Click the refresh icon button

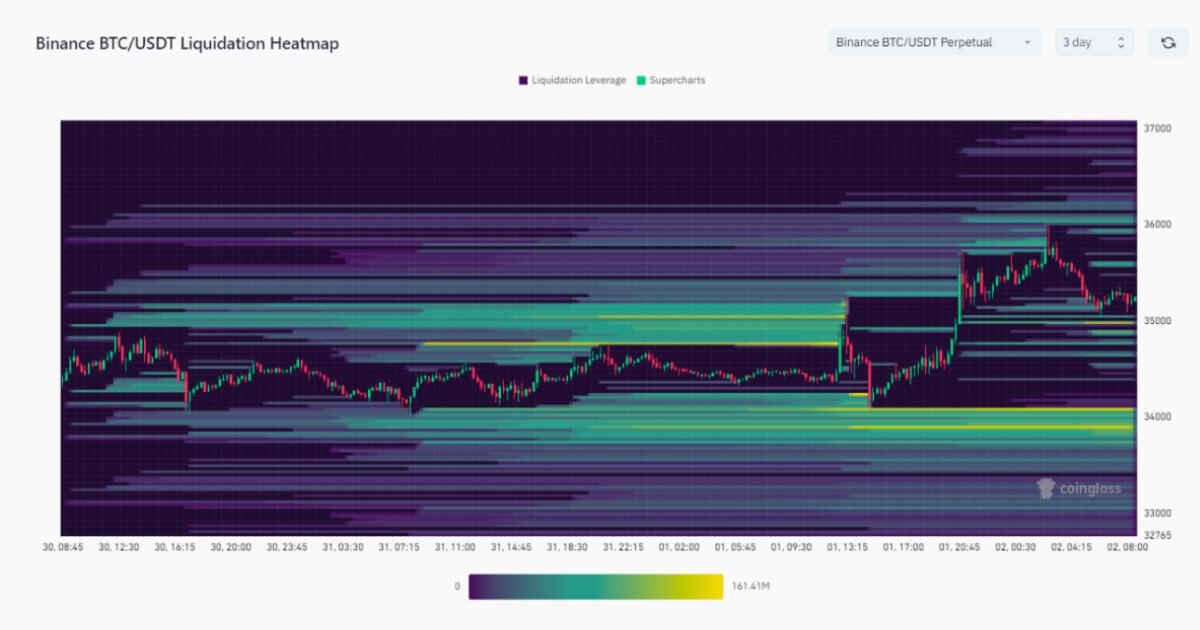coord(1167,43)
